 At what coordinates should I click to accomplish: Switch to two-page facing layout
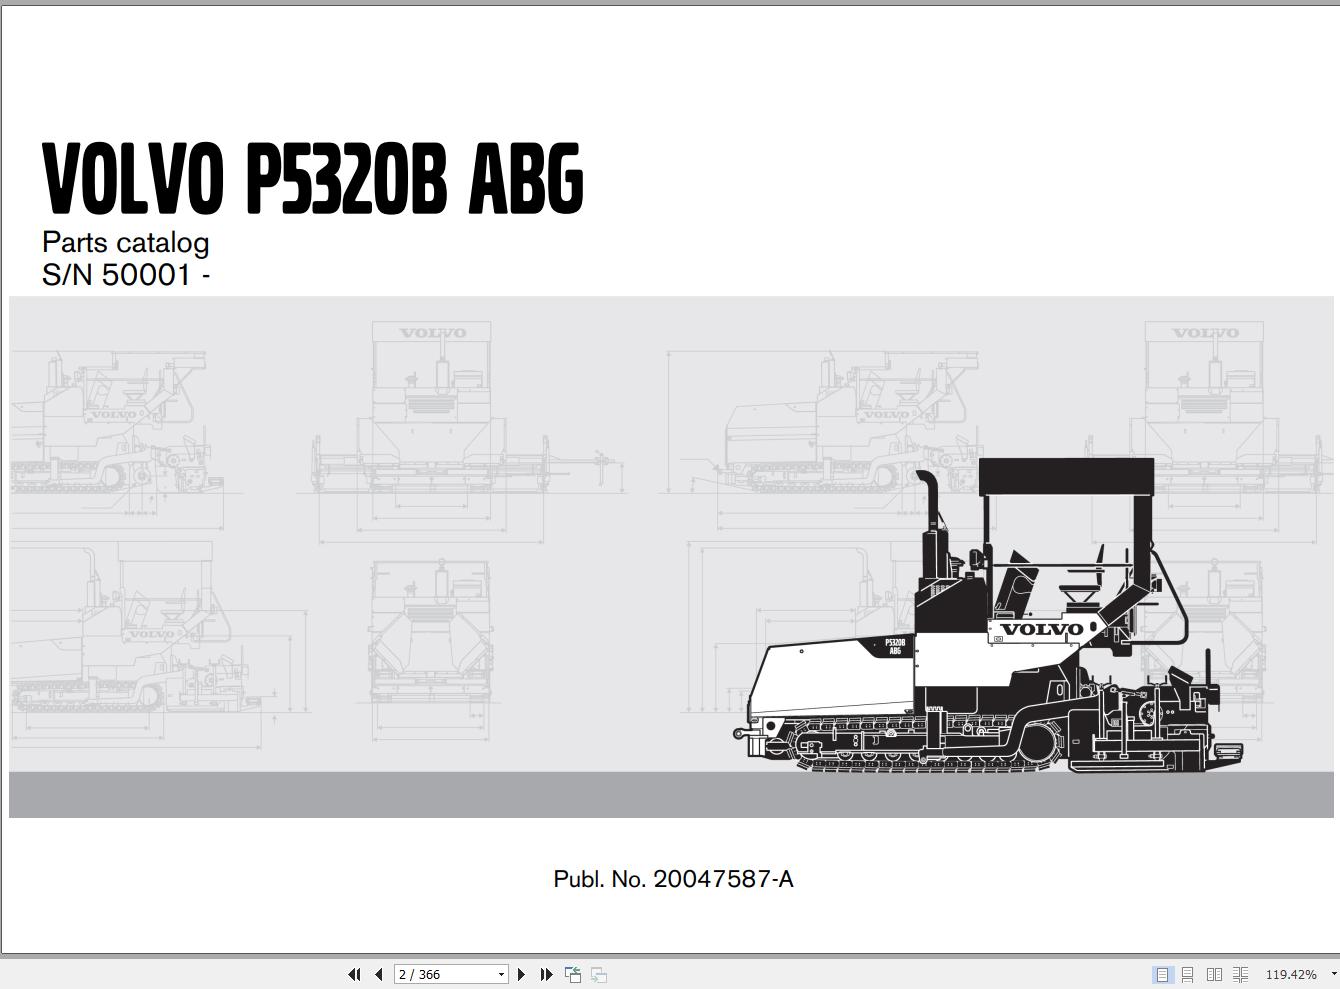1214,974
